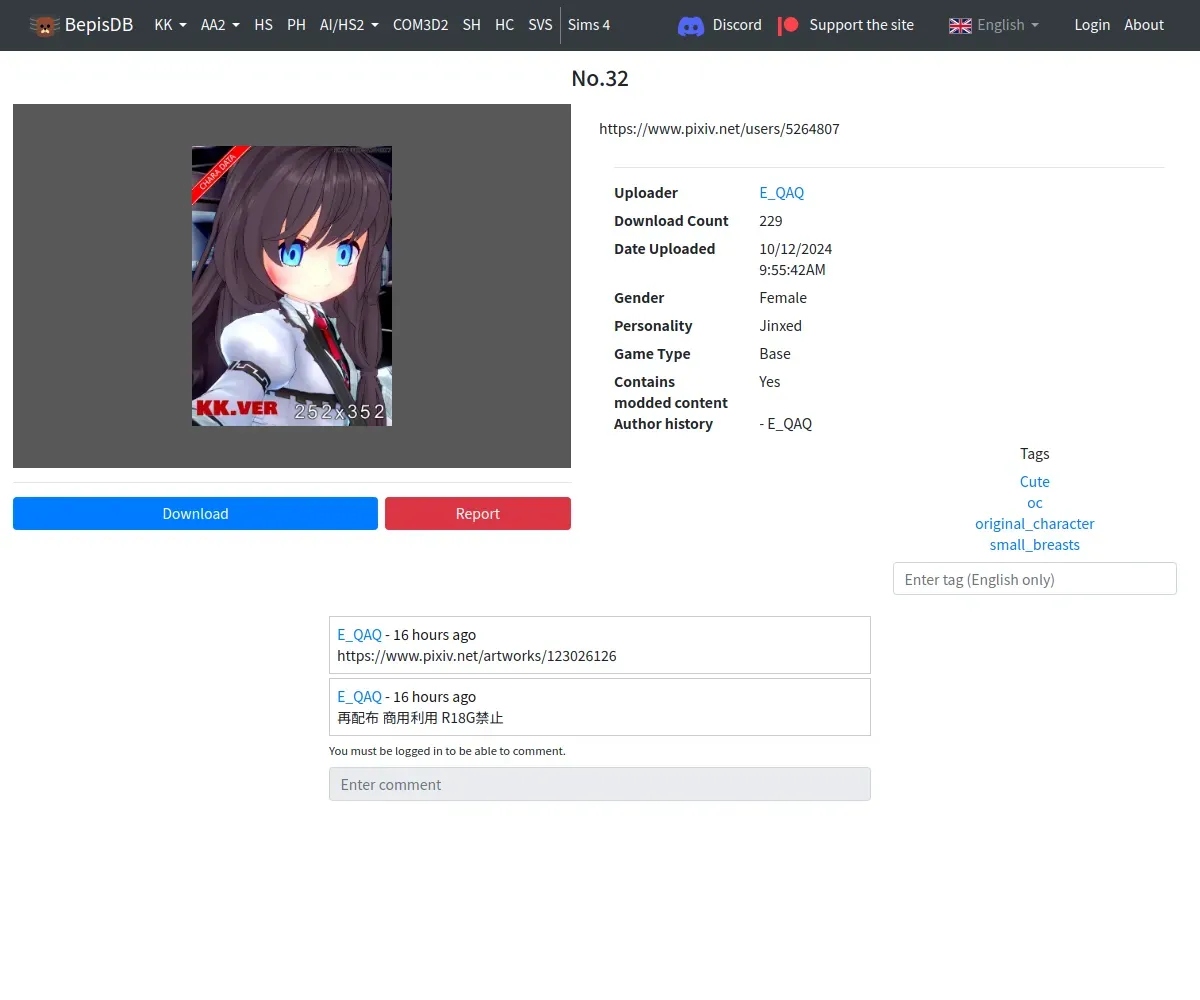This screenshot has width=1200, height=1000.
Task: Open the COM3D2 nav item
Action: click(x=420, y=25)
